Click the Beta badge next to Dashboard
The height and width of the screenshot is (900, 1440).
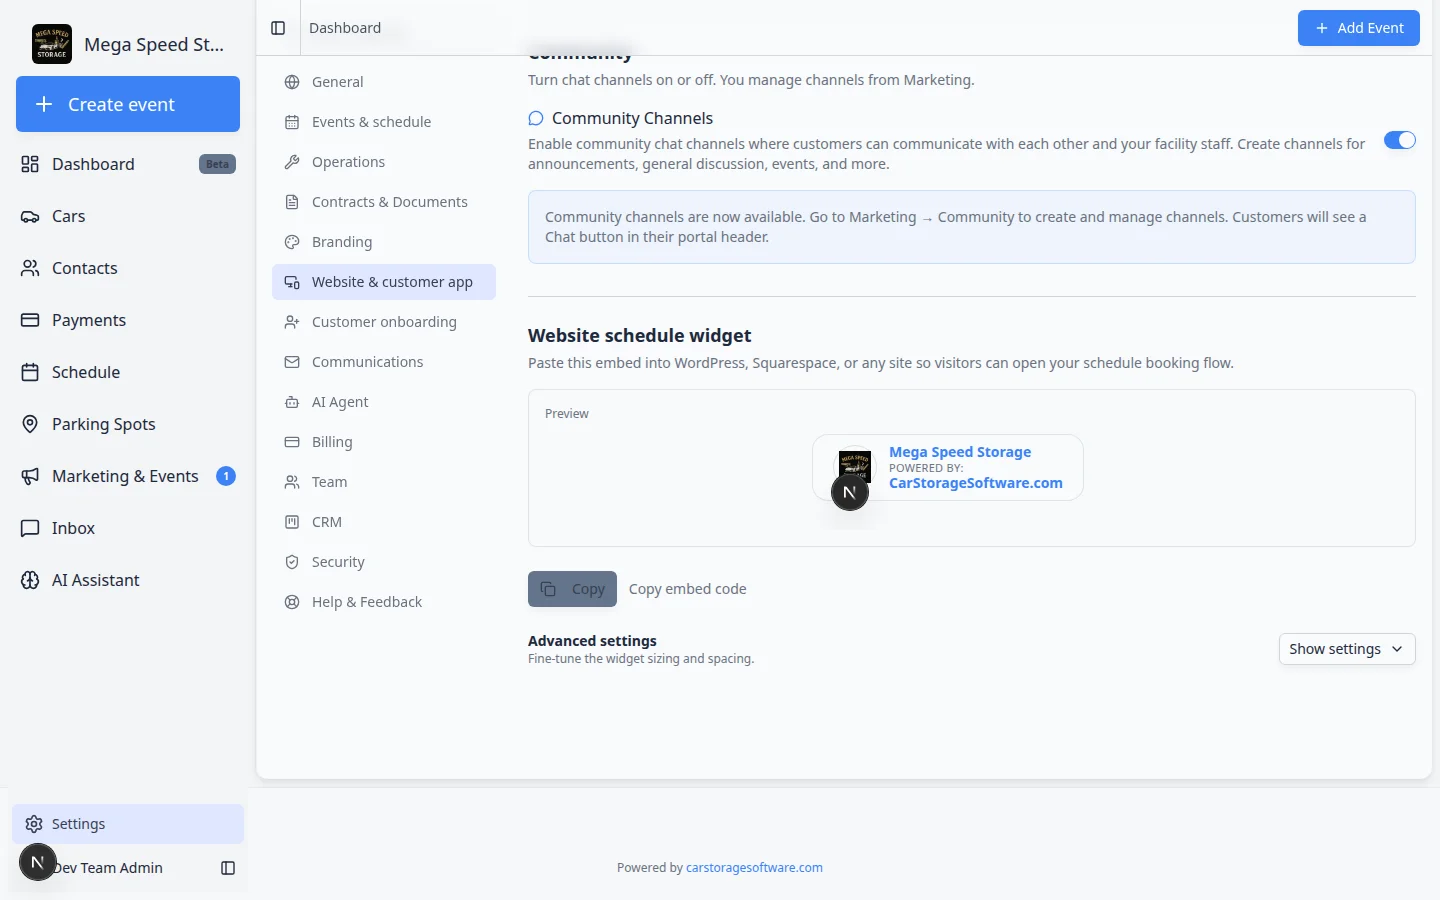coord(217,164)
